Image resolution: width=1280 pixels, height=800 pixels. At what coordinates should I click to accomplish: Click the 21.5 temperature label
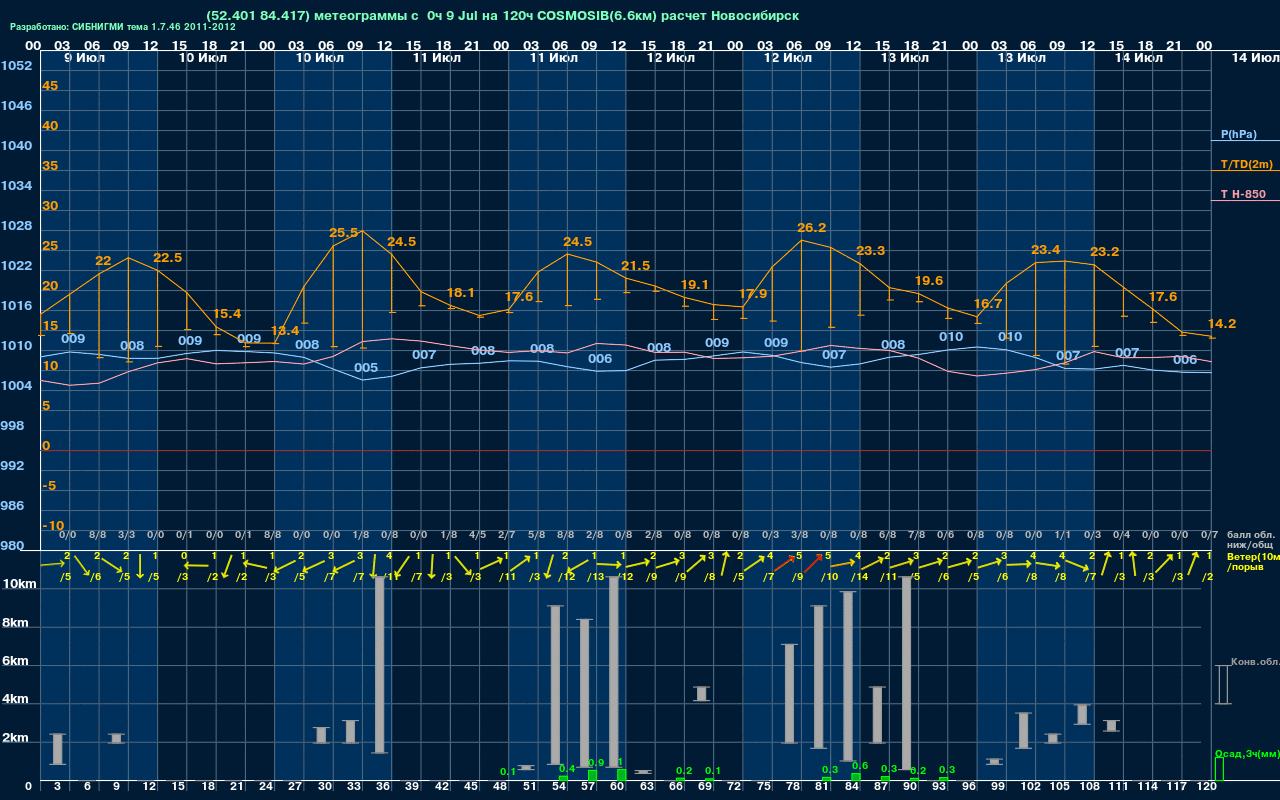click(636, 265)
